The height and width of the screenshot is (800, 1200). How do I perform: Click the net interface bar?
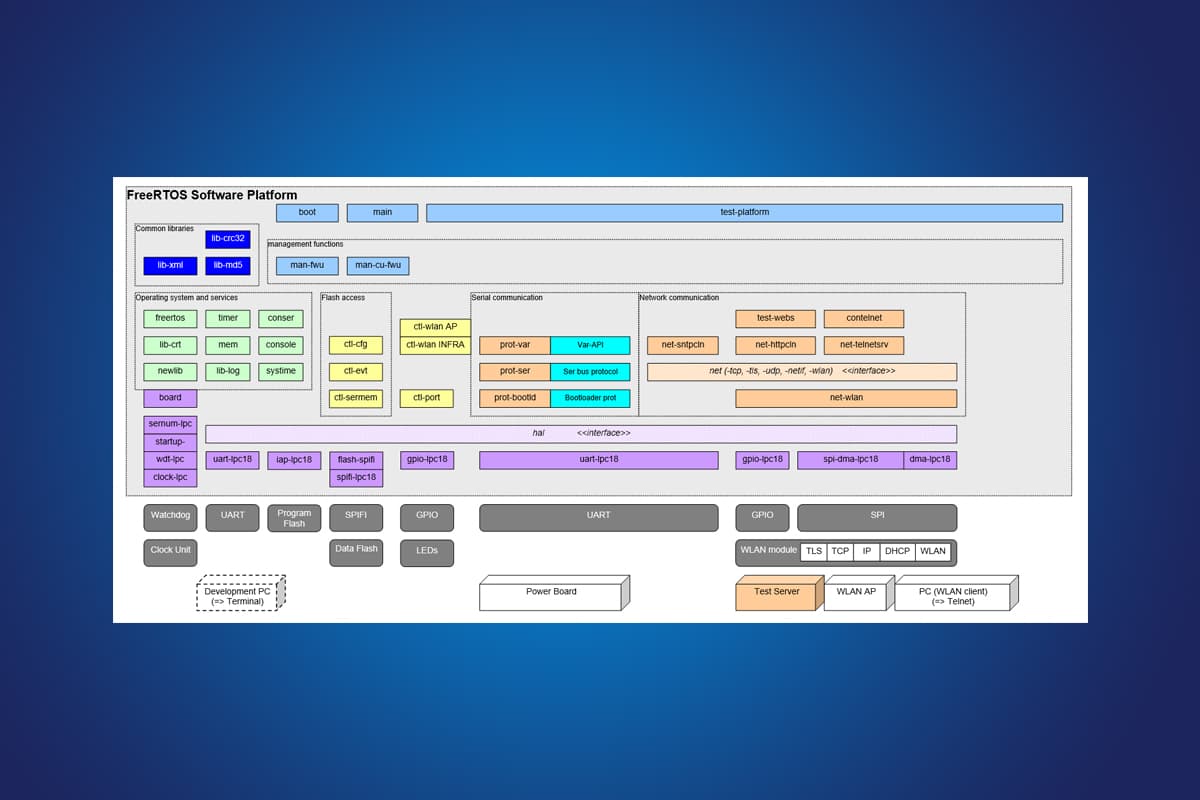[x=802, y=372]
